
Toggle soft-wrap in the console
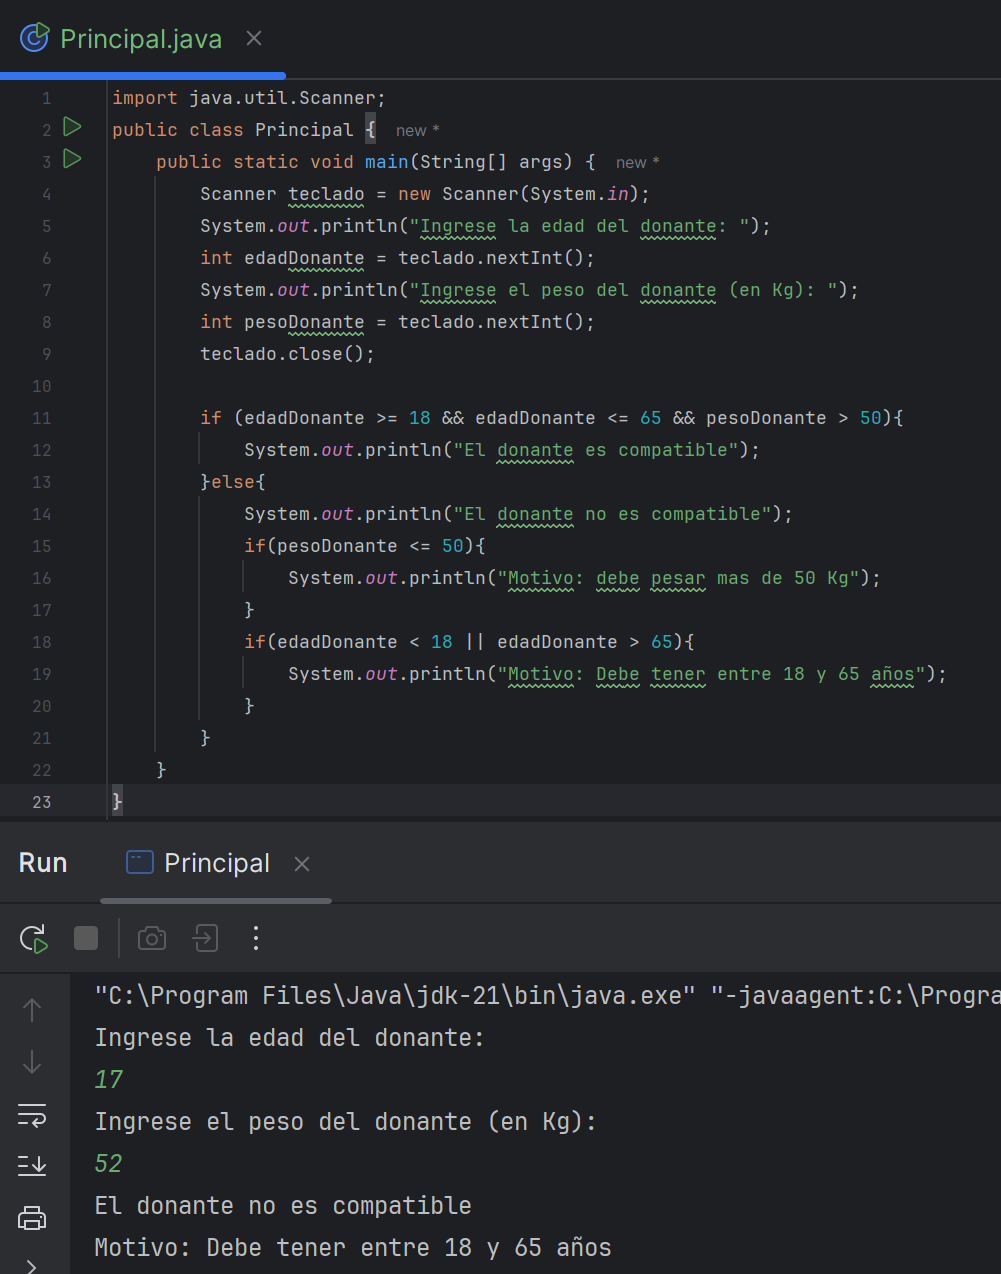(32, 1115)
